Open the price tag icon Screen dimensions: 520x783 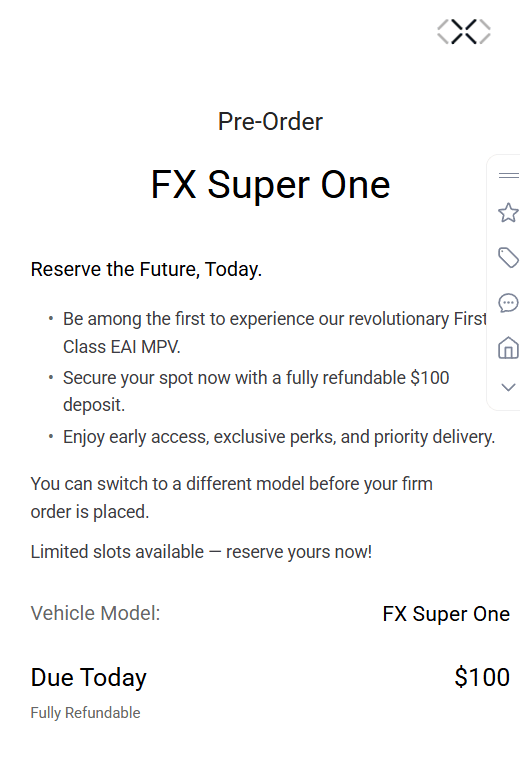[509, 257]
